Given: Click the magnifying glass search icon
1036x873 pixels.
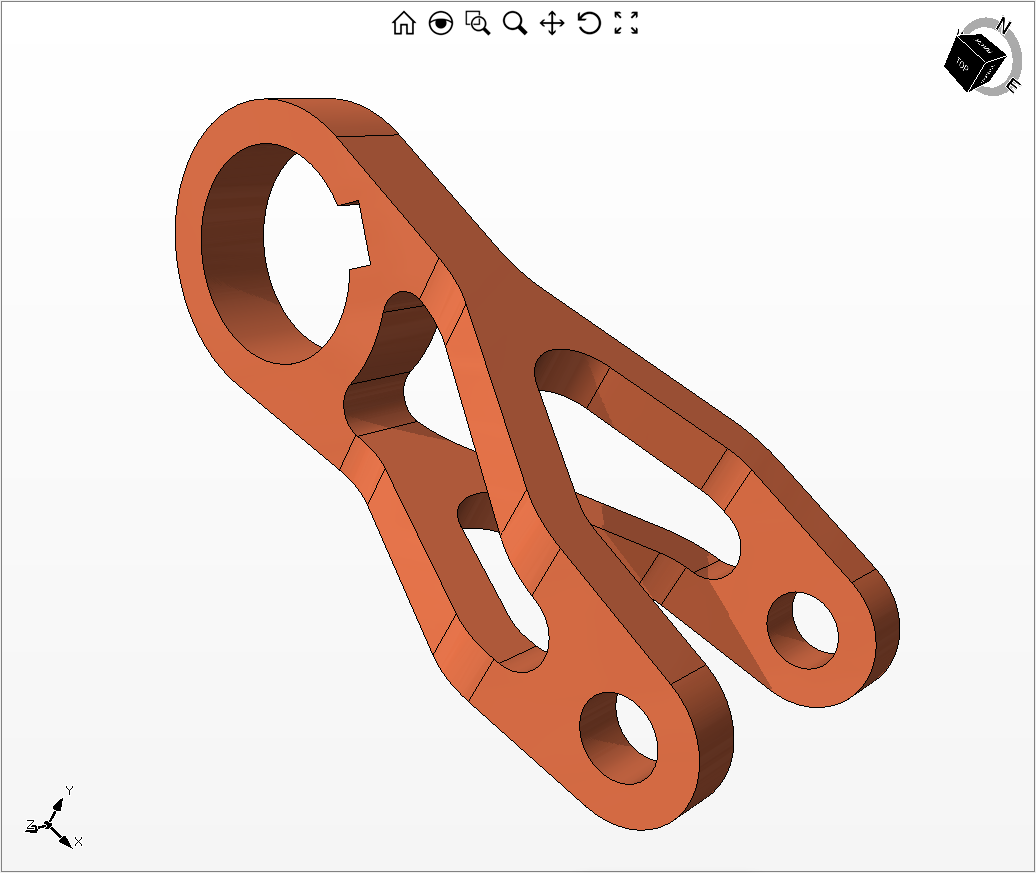Looking at the screenshot, I should pos(513,25).
